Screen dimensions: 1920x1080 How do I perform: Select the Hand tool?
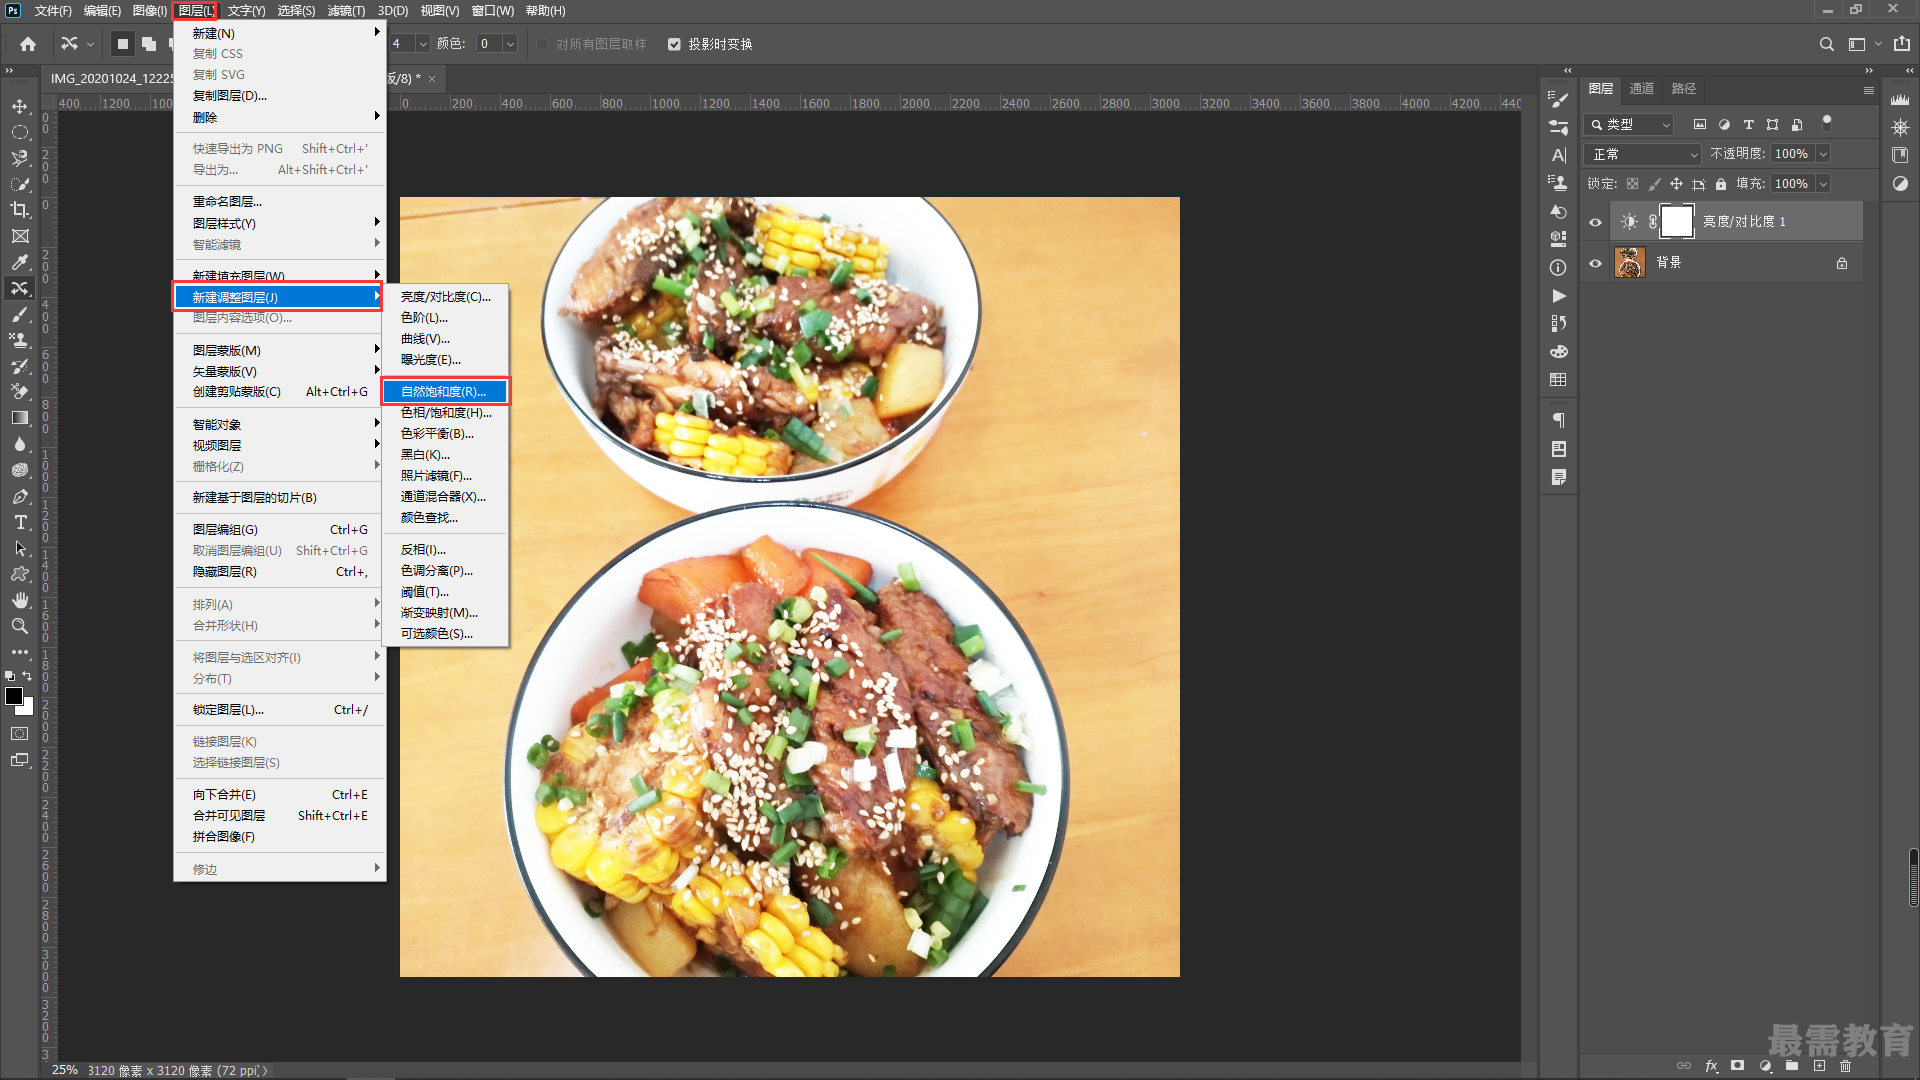pos(20,600)
